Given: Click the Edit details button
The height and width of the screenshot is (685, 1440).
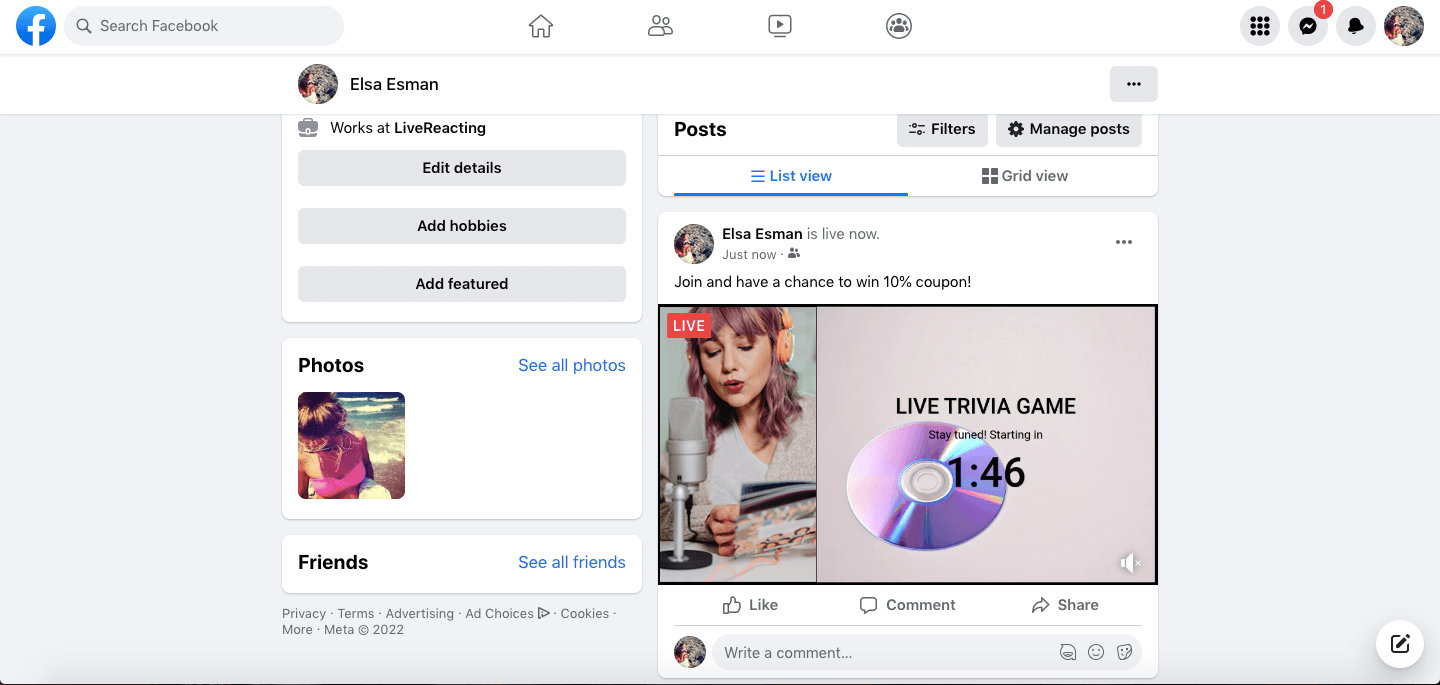Looking at the screenshot, I should [462, 168].
